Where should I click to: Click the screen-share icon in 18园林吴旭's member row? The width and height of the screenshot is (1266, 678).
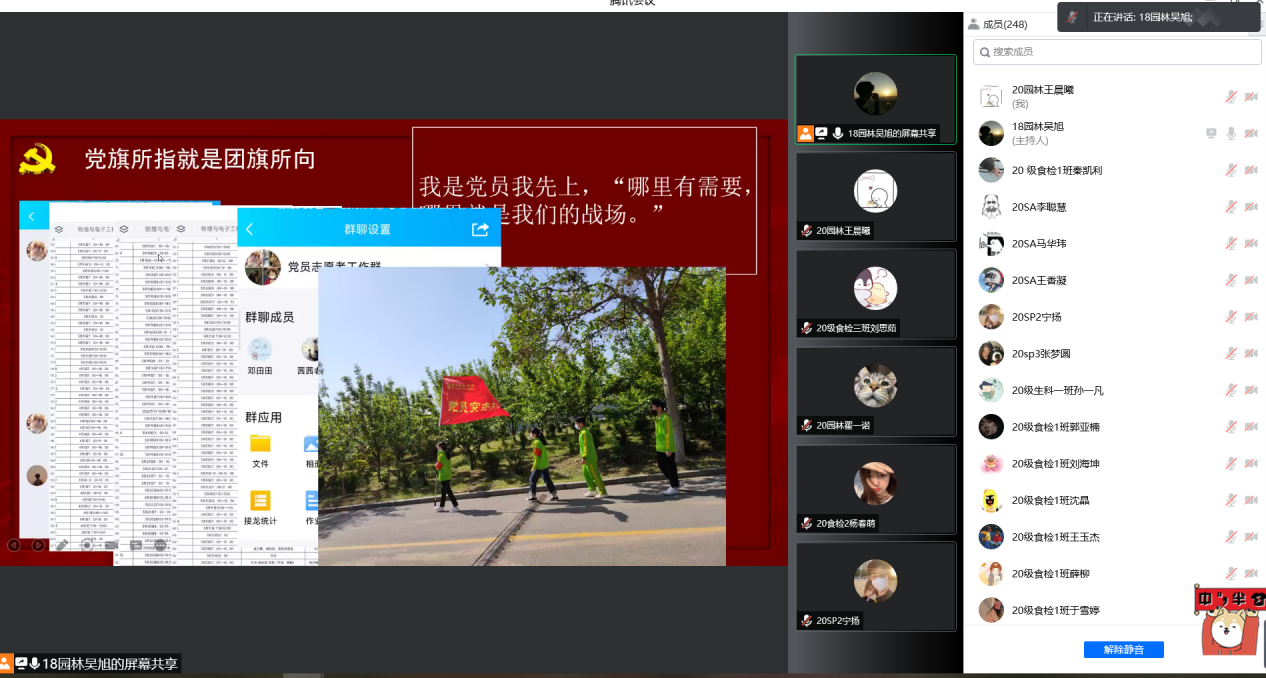(x=1211, y=134)
